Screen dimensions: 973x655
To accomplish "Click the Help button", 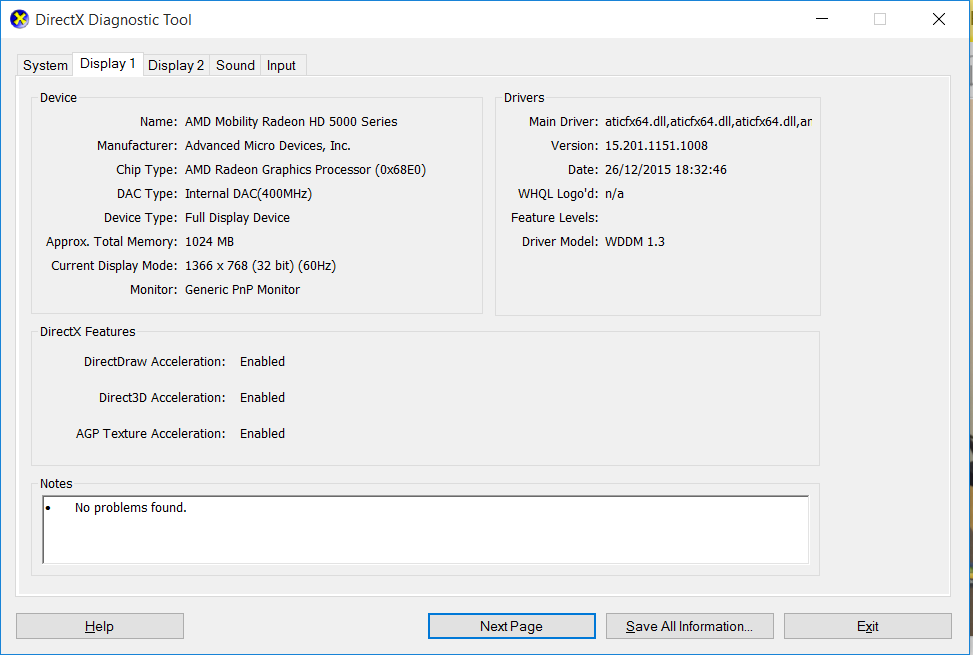I will (99, 626).
